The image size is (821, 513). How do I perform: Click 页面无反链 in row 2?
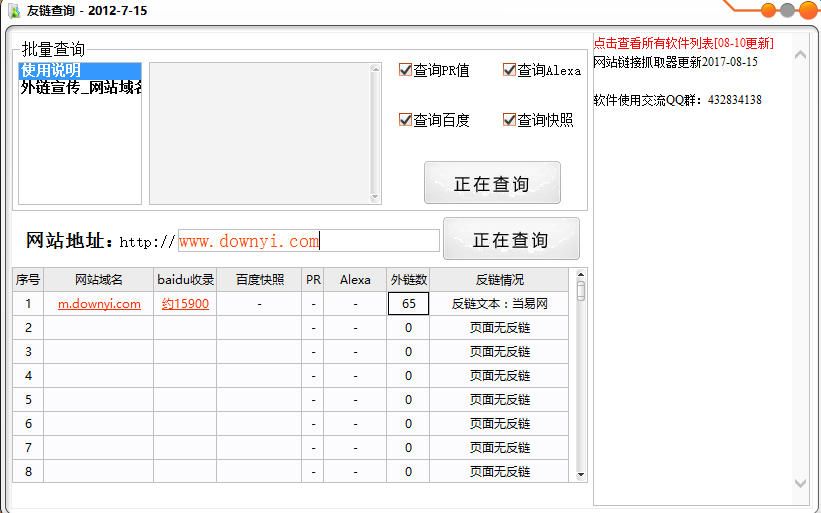point(499,328)
